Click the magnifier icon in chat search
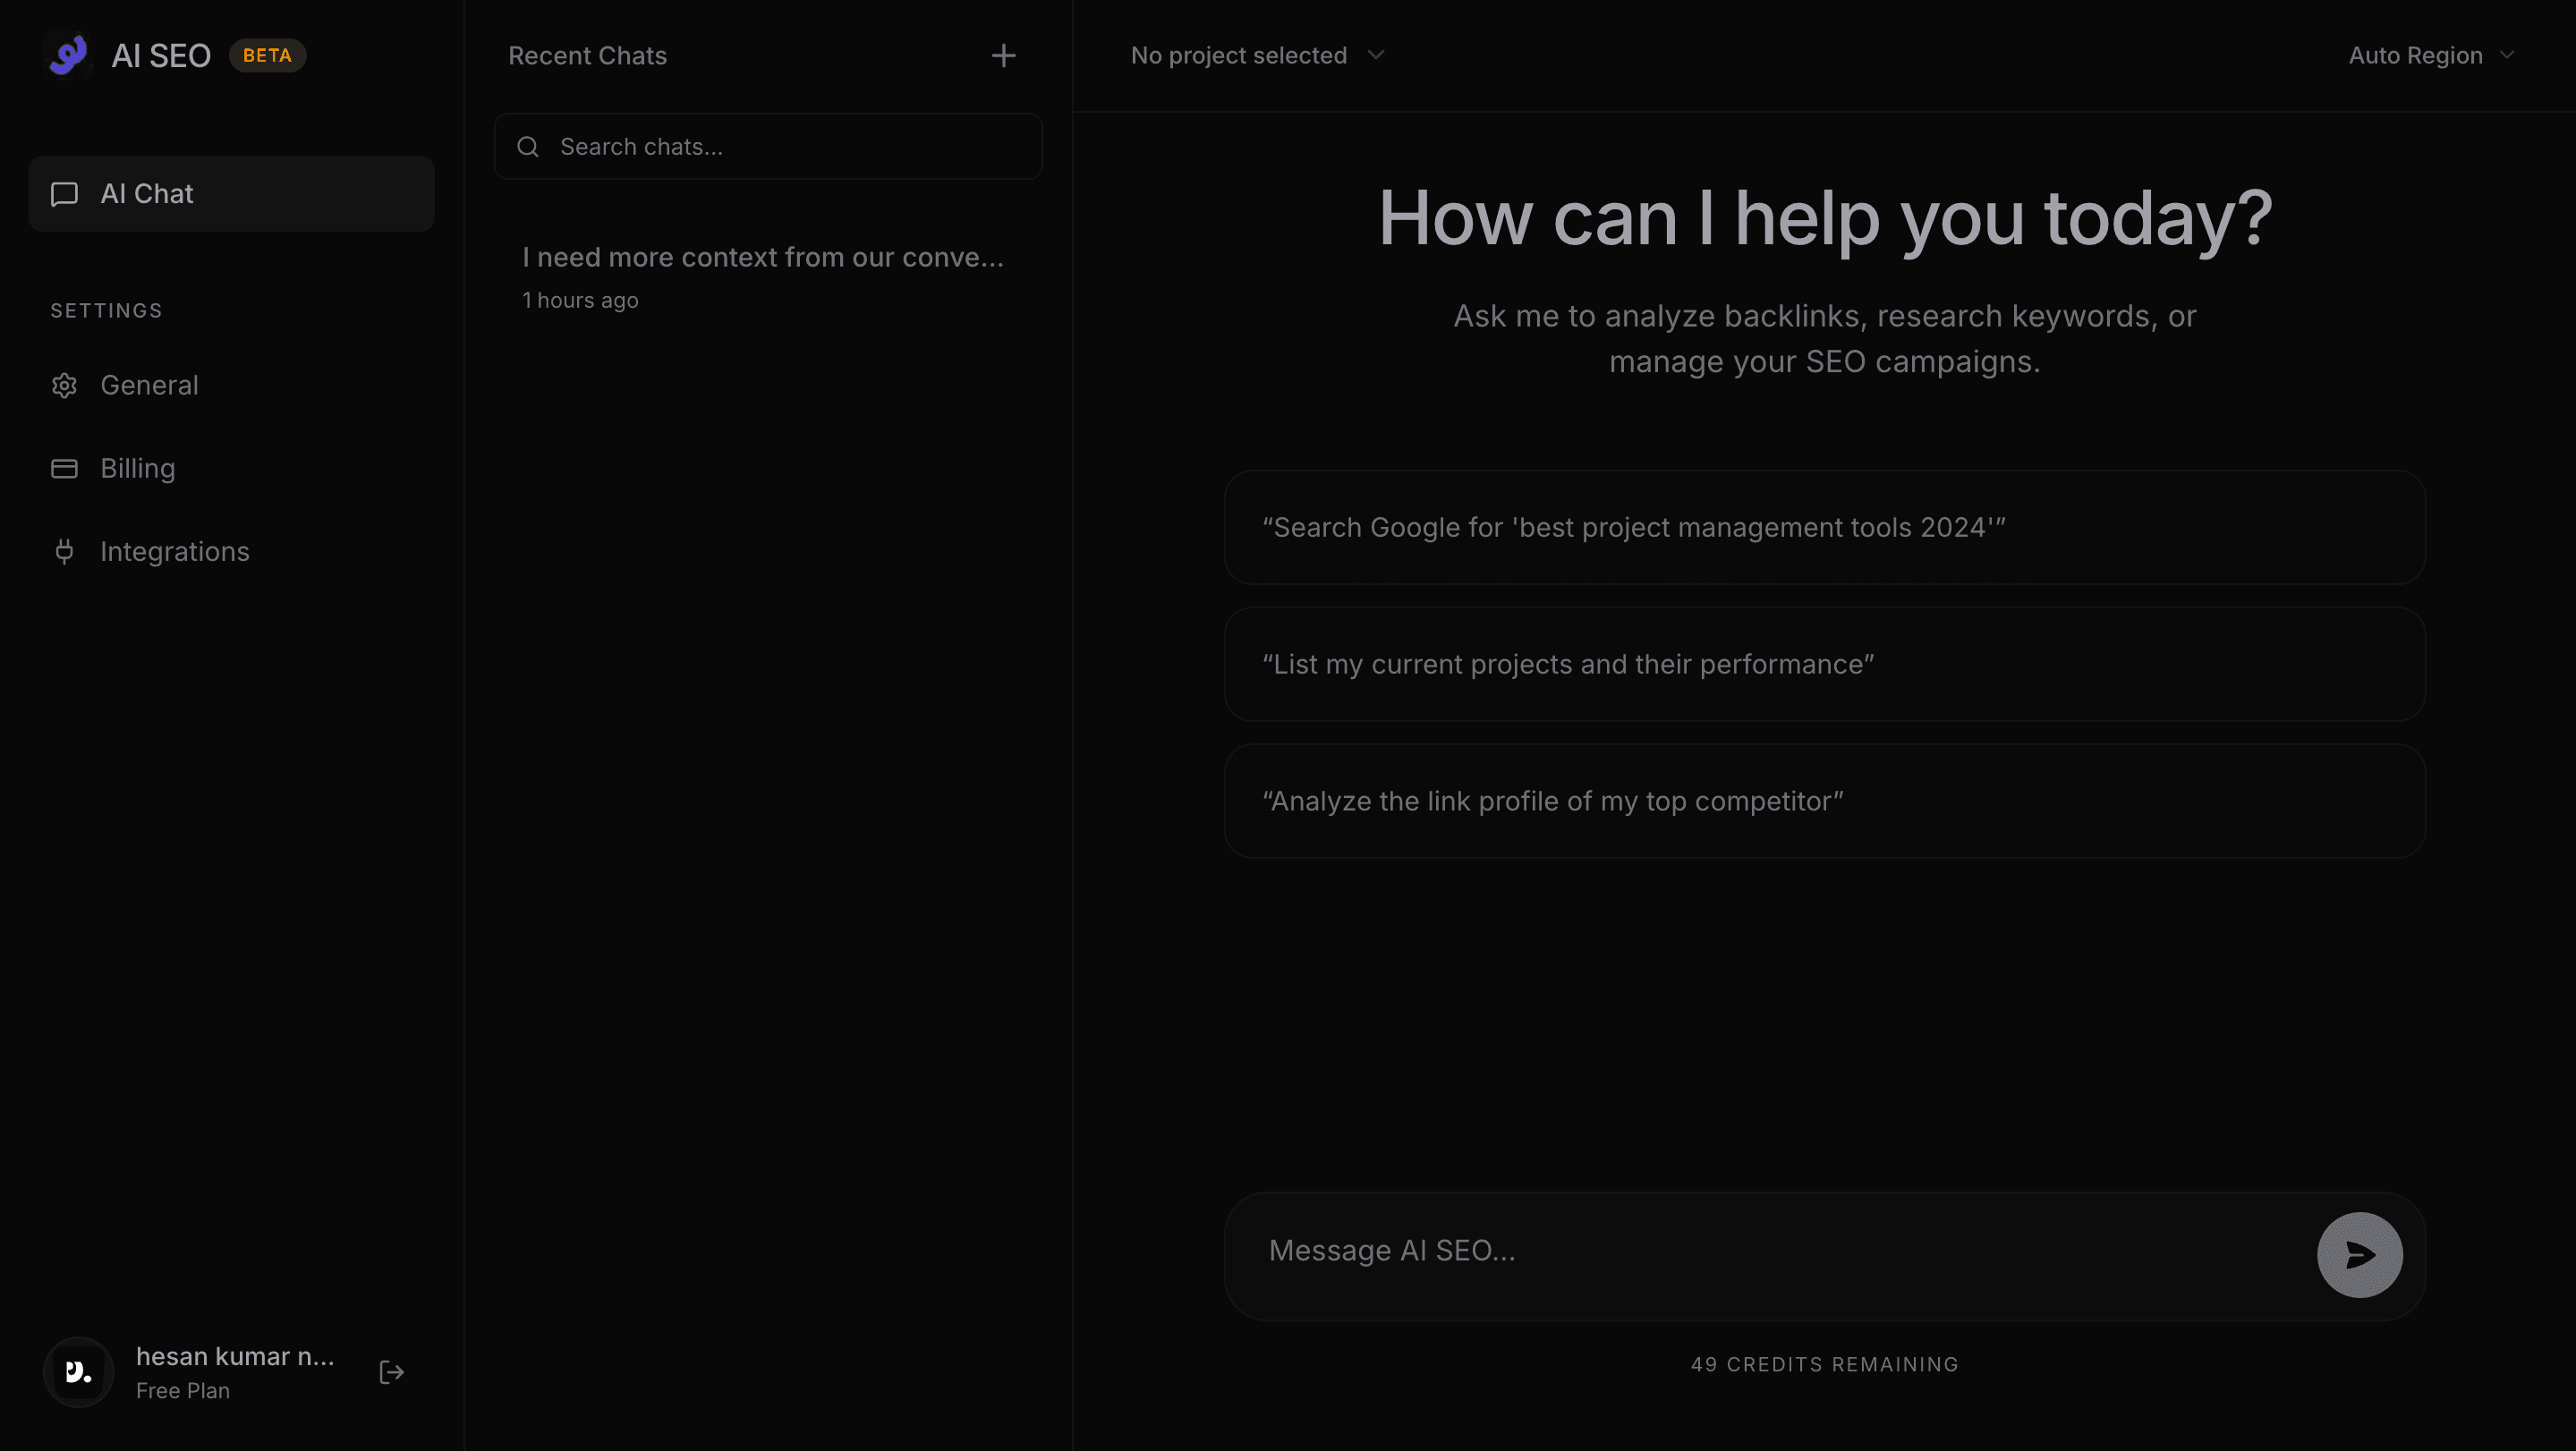2576x1451 pixels. click(529, 146)
